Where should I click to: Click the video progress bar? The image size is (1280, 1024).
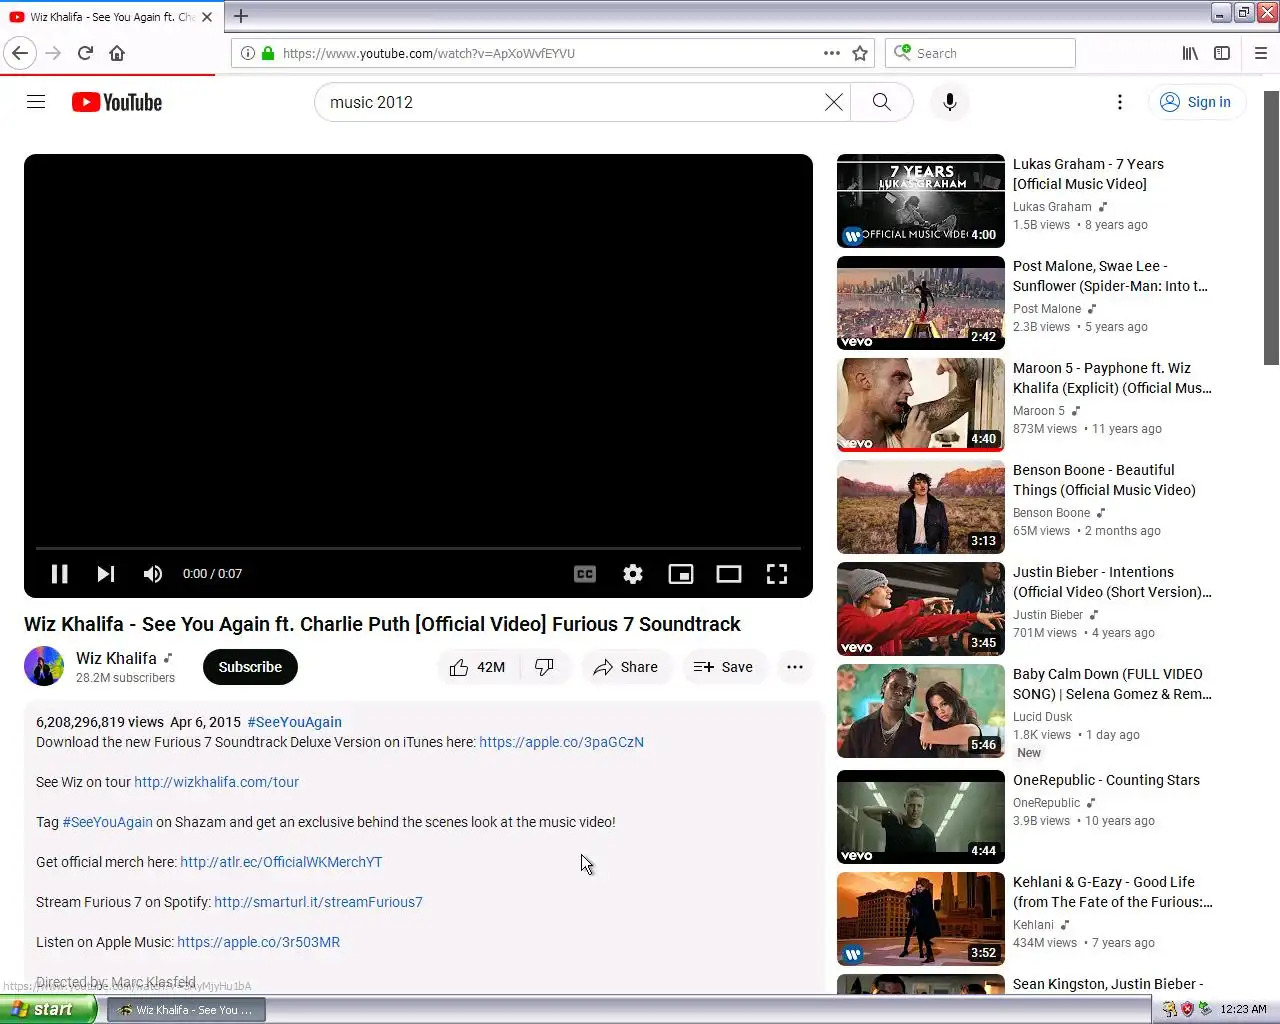pos(418,548)
